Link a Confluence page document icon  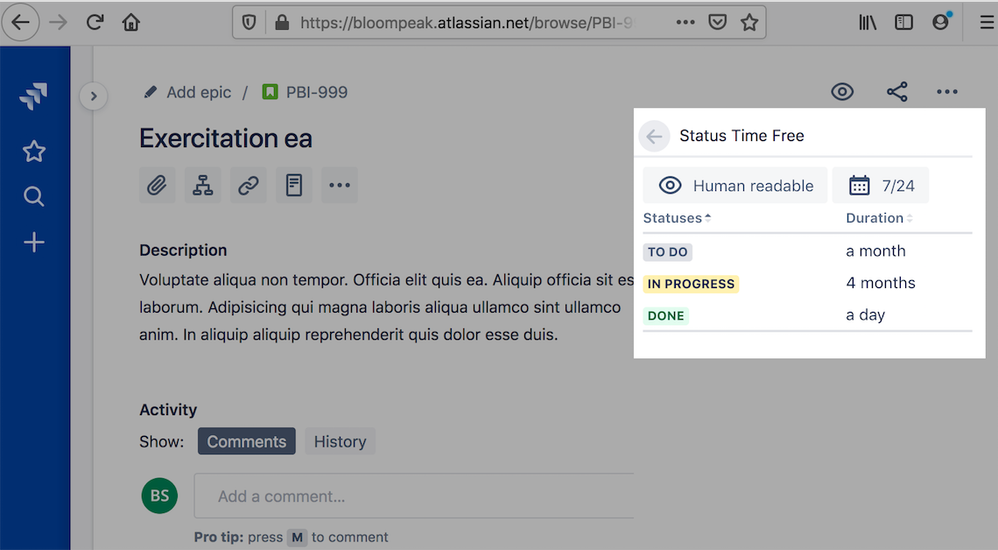tap(294, 185)
